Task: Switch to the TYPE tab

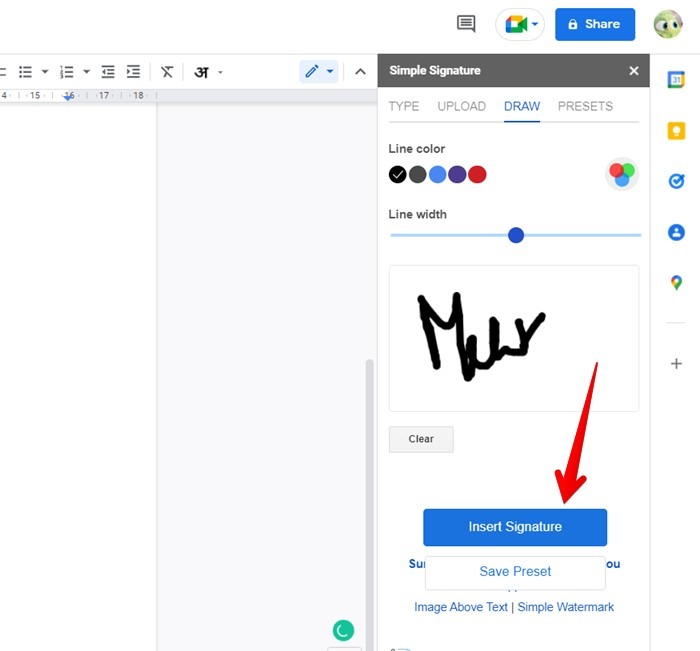Action: pos(404,106)
